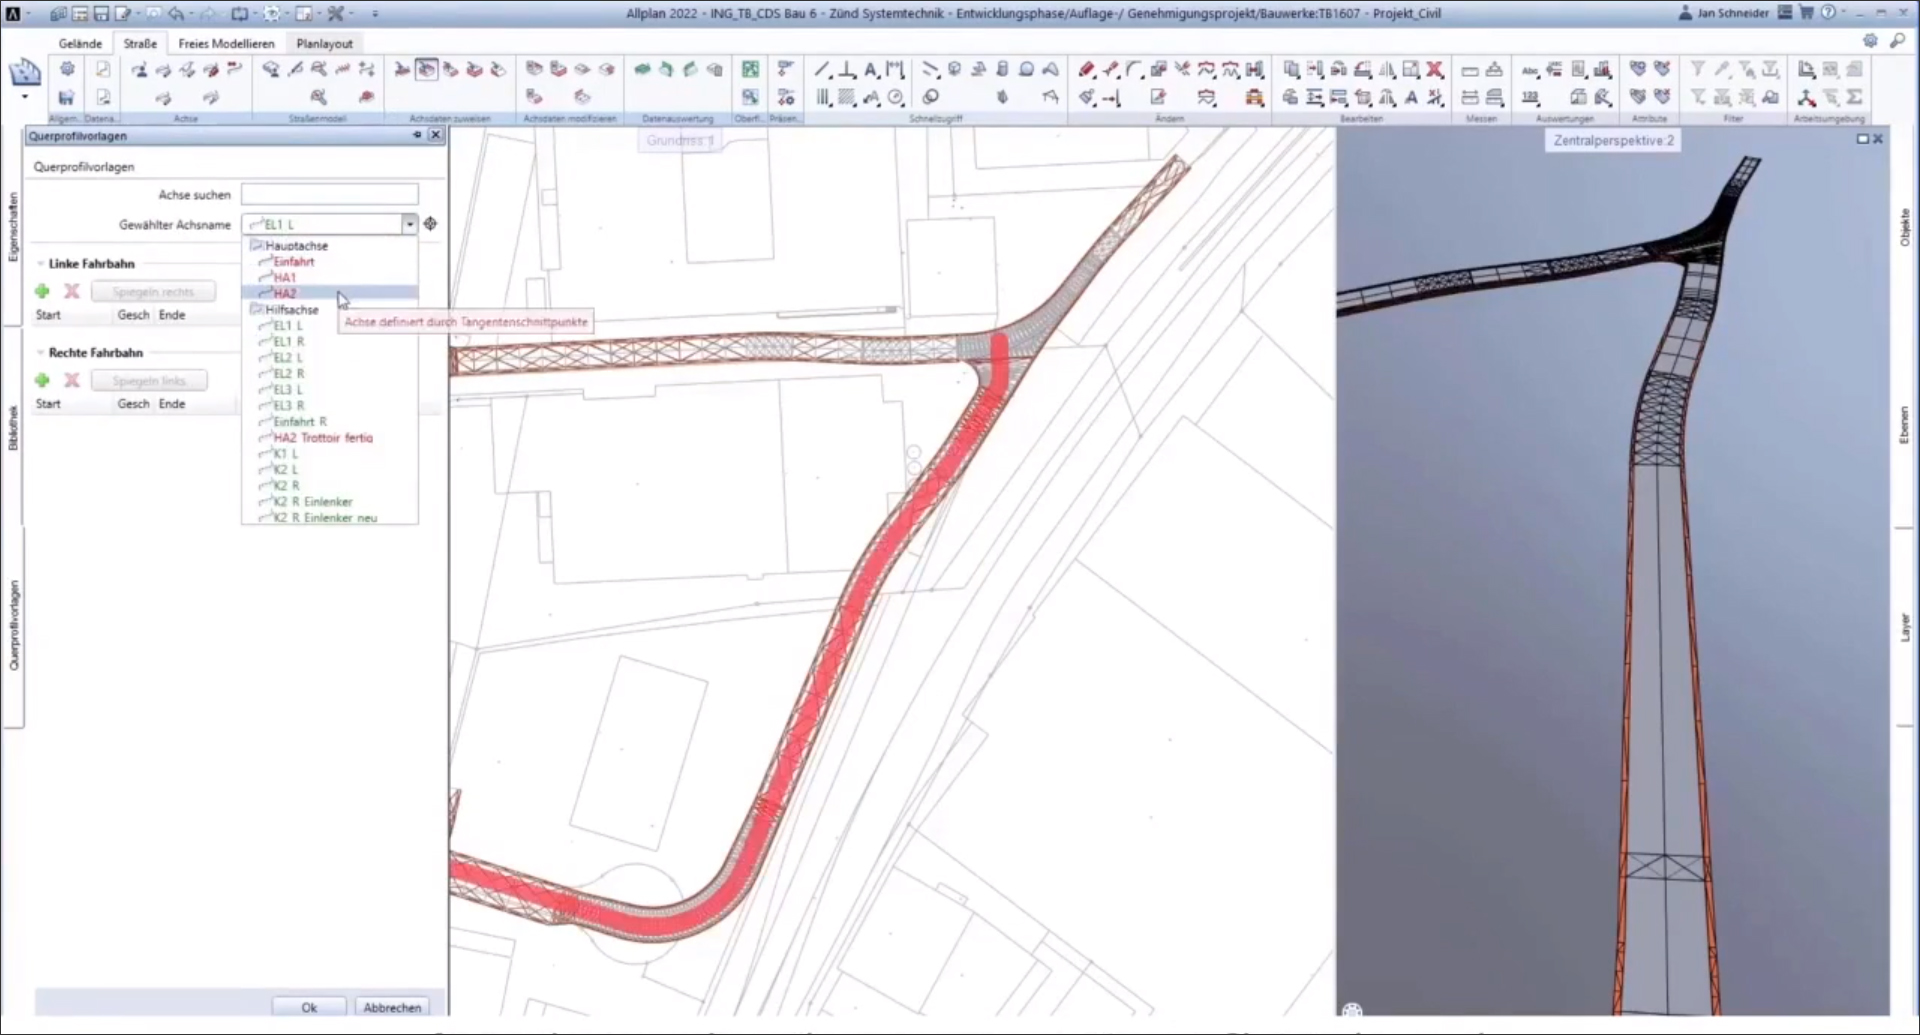The width and height of the screenshot is (1920, 1035).
Task: Open ribbon settings gear top right
Action: (x=1870, y=41)
